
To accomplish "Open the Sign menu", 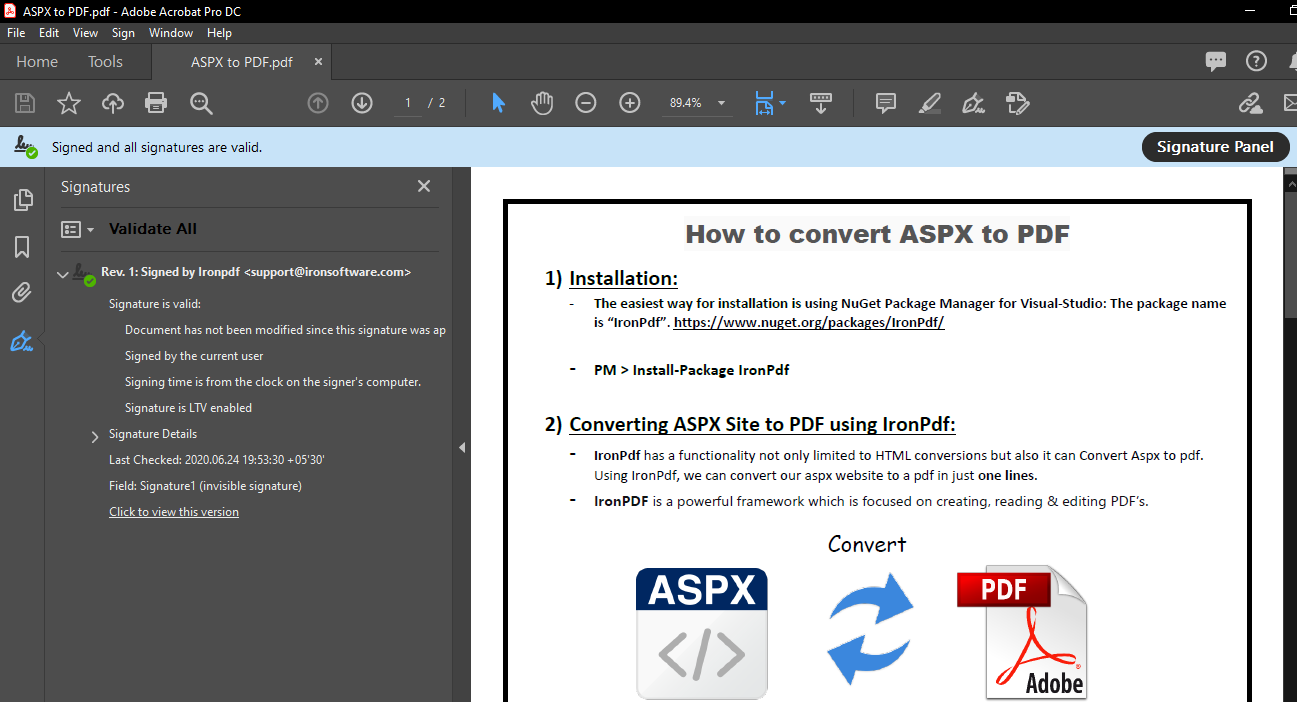I will click(x=123, y=33).
